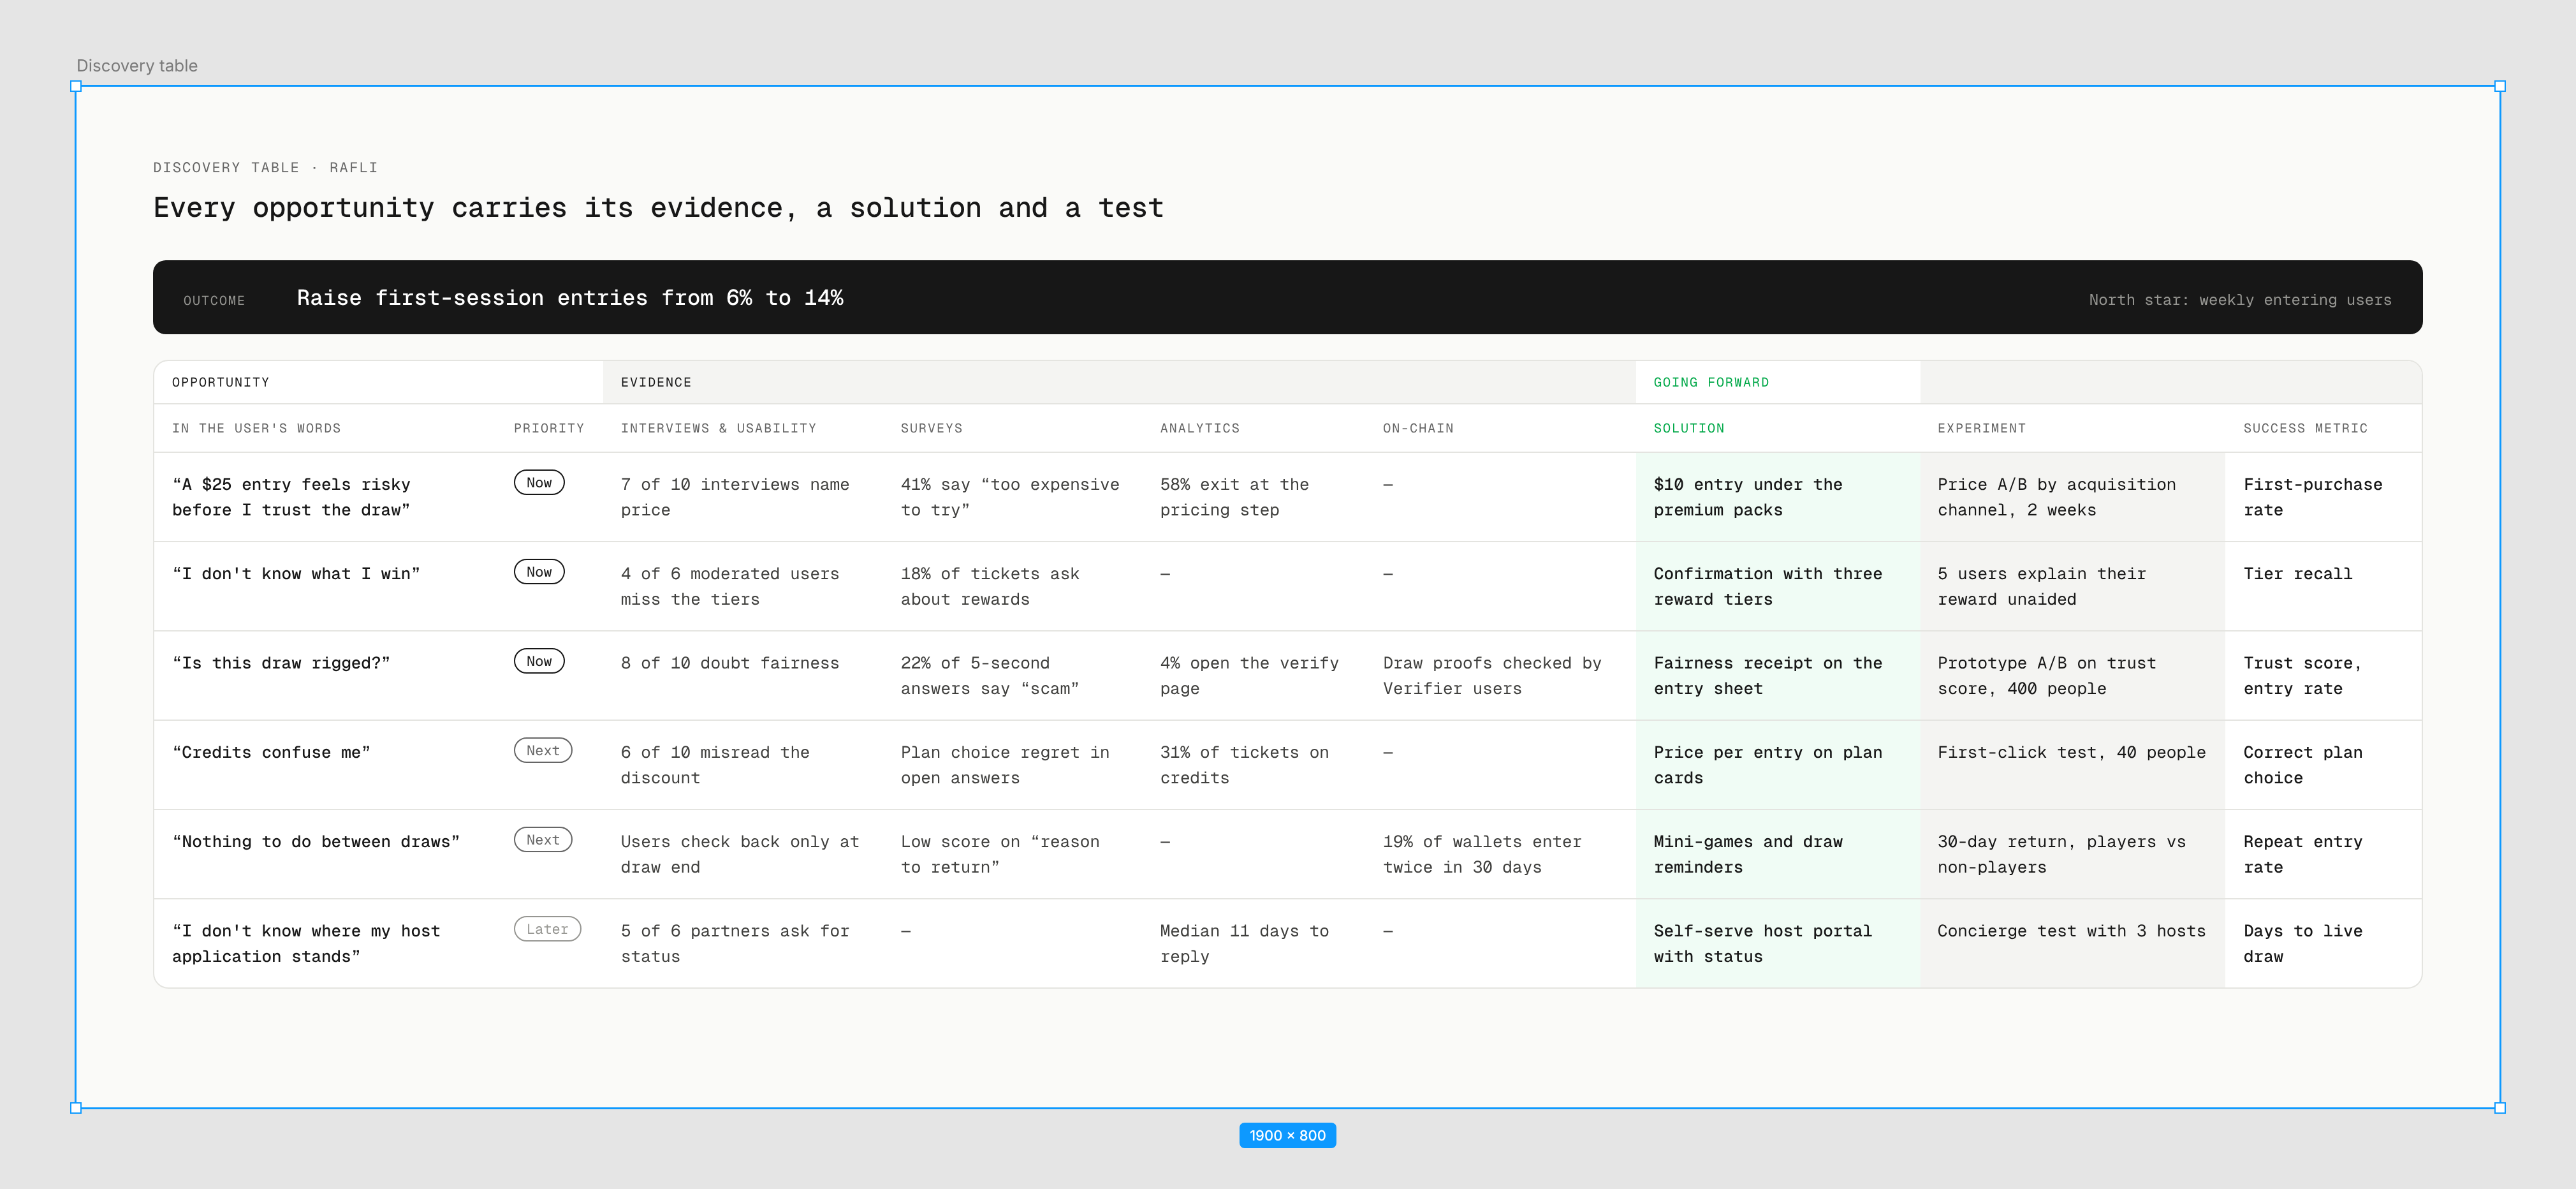Click the SOLUTION column header

1689,428
